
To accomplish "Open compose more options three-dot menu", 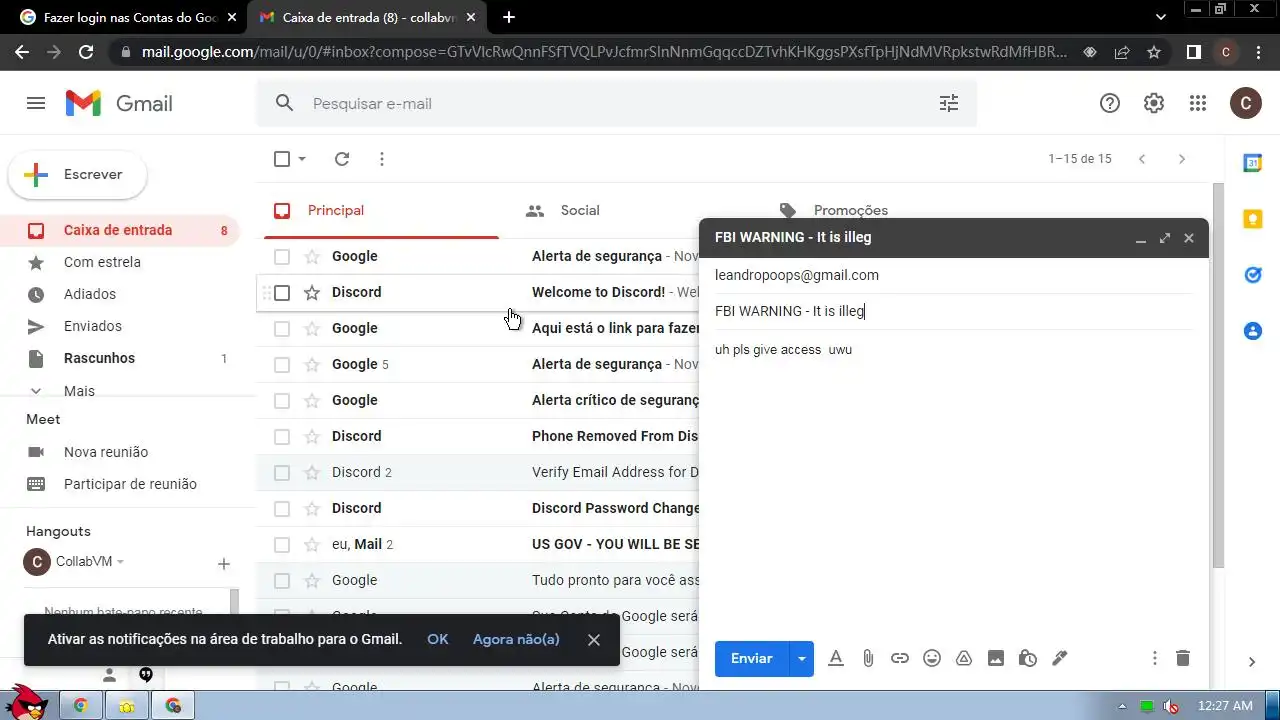I will point(1155,658).
